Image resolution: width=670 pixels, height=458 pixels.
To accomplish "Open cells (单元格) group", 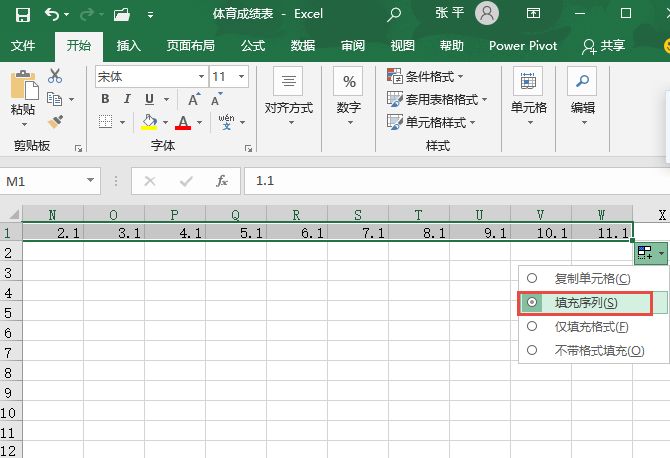I will 529,97.
